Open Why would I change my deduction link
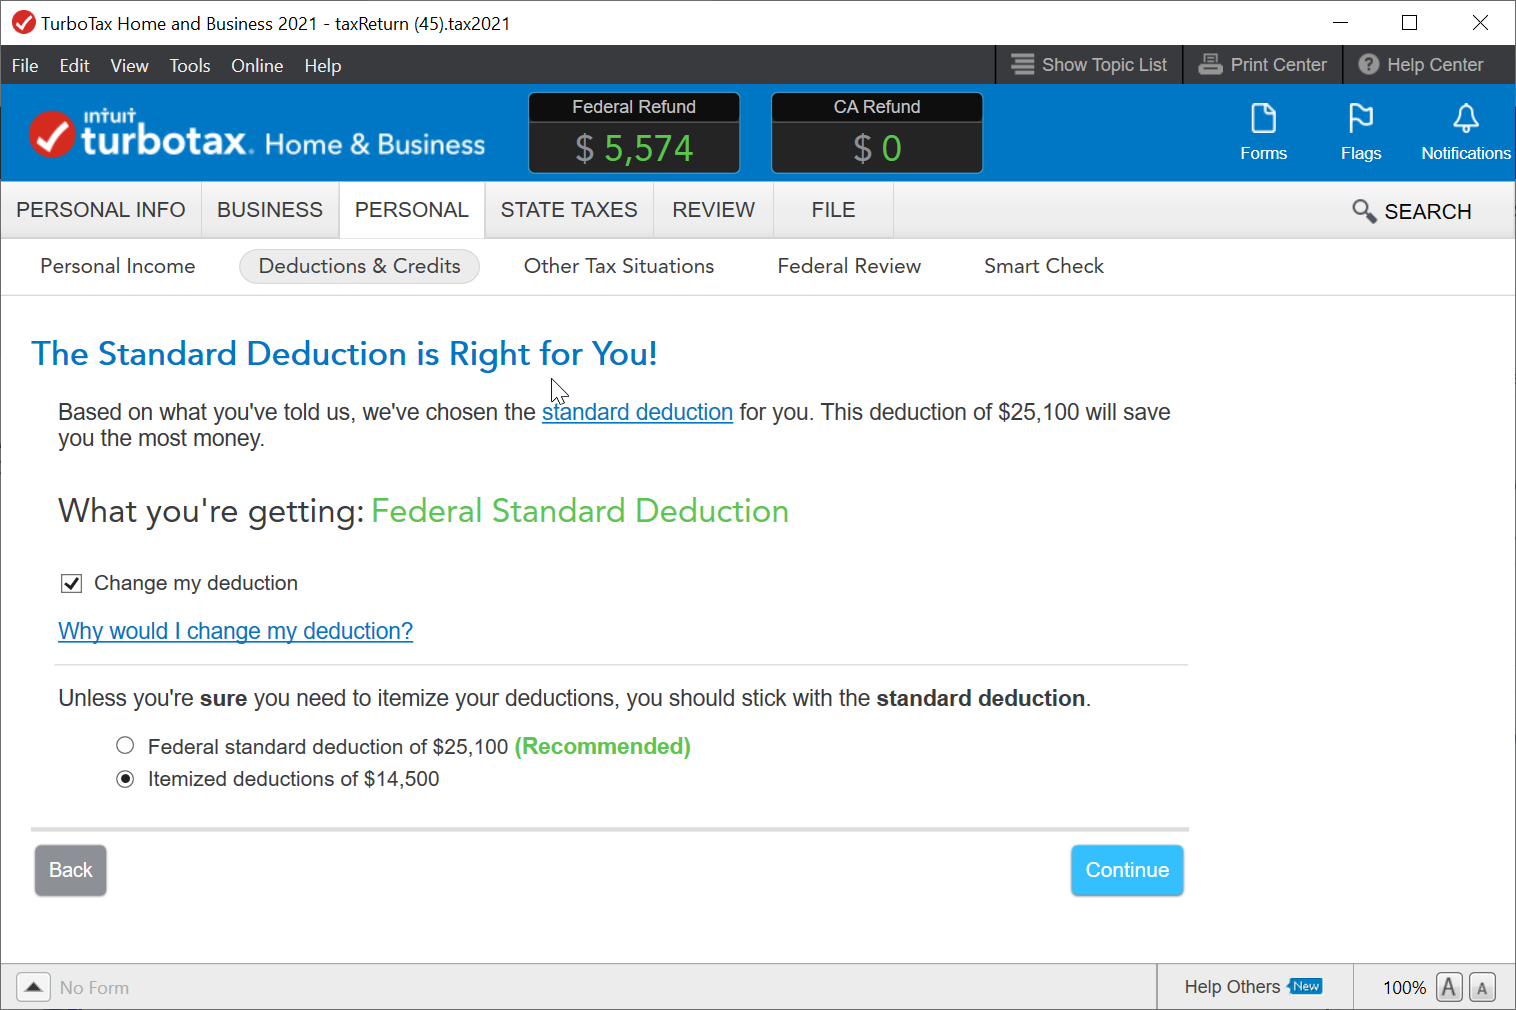This screenshot has height=1010, width=1516. coord(235,631)
